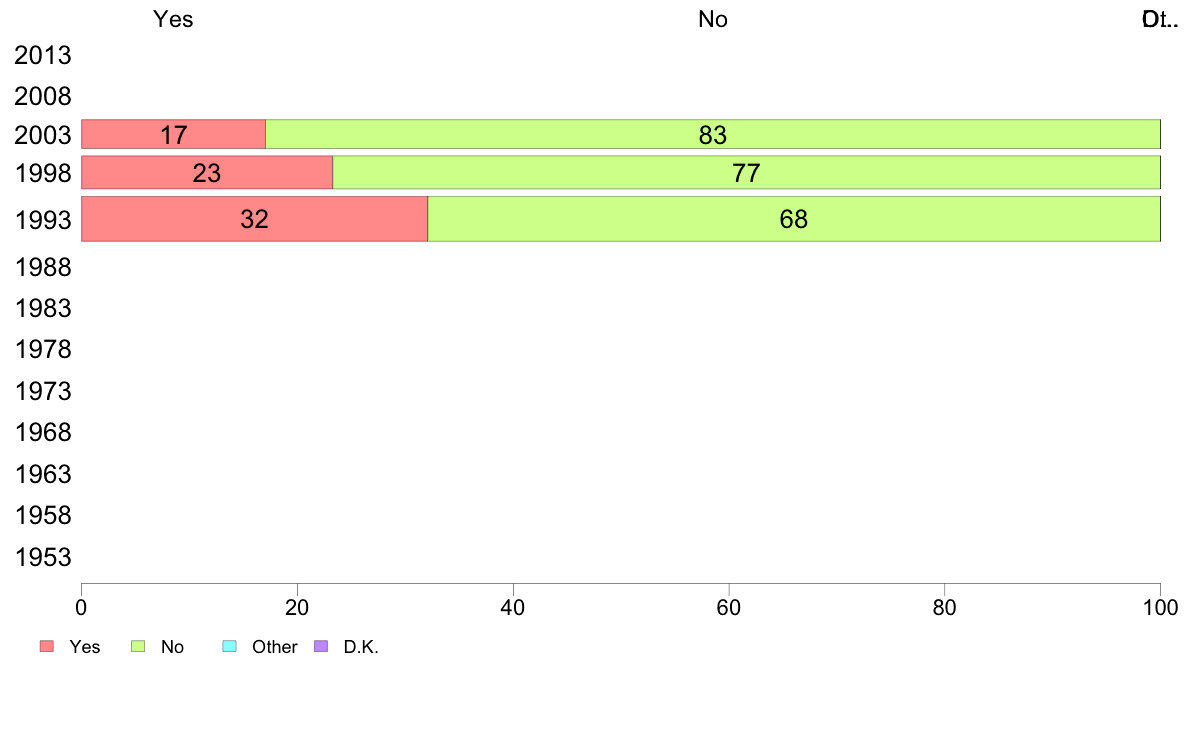Click the No column header at top

coord(712,19)
